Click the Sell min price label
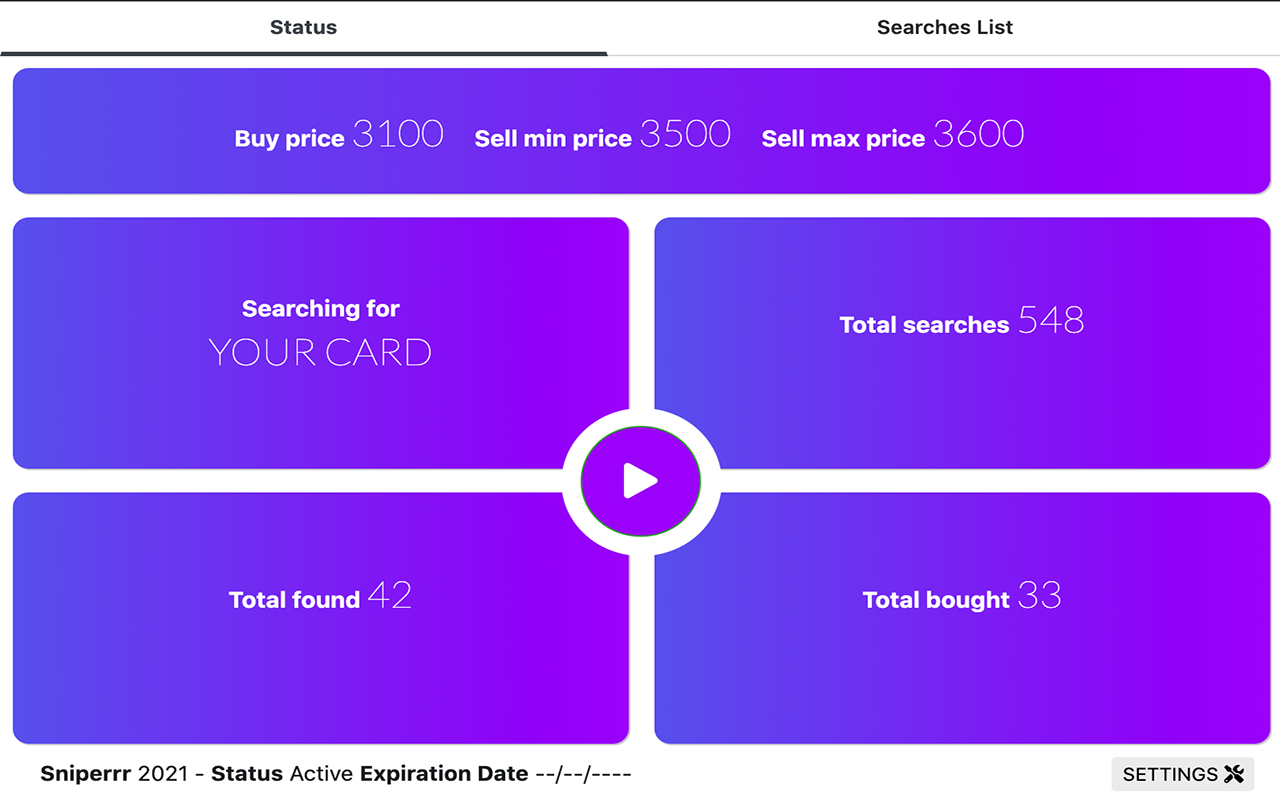The image size is (1280, 800). pos(553,139)
